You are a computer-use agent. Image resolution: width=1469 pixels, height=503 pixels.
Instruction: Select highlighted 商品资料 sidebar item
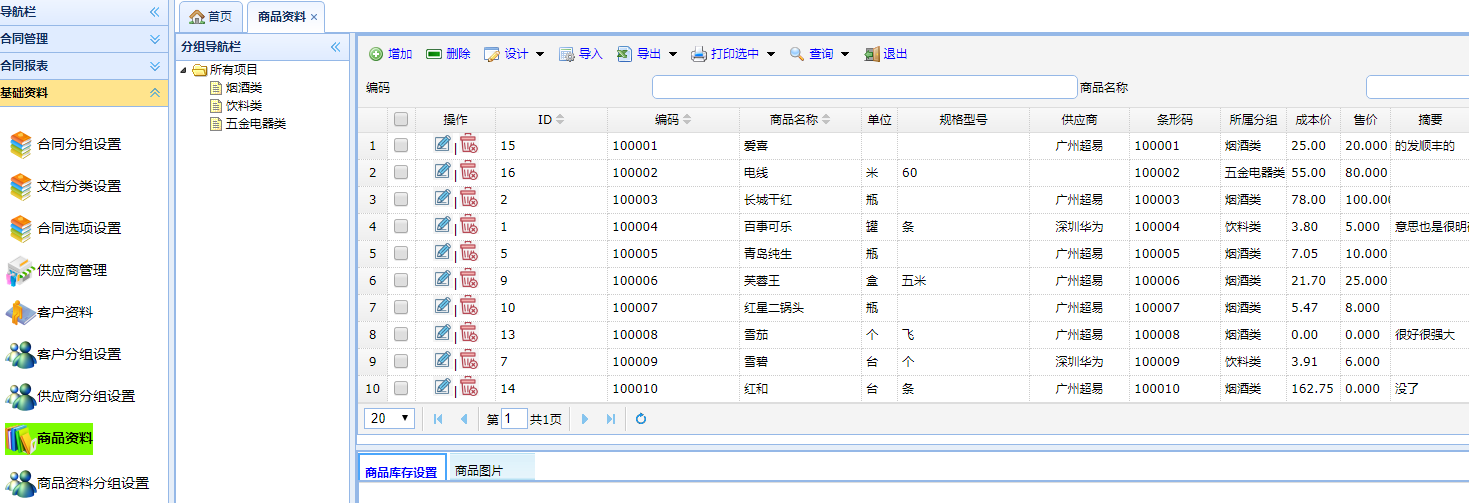click(50, 438)
